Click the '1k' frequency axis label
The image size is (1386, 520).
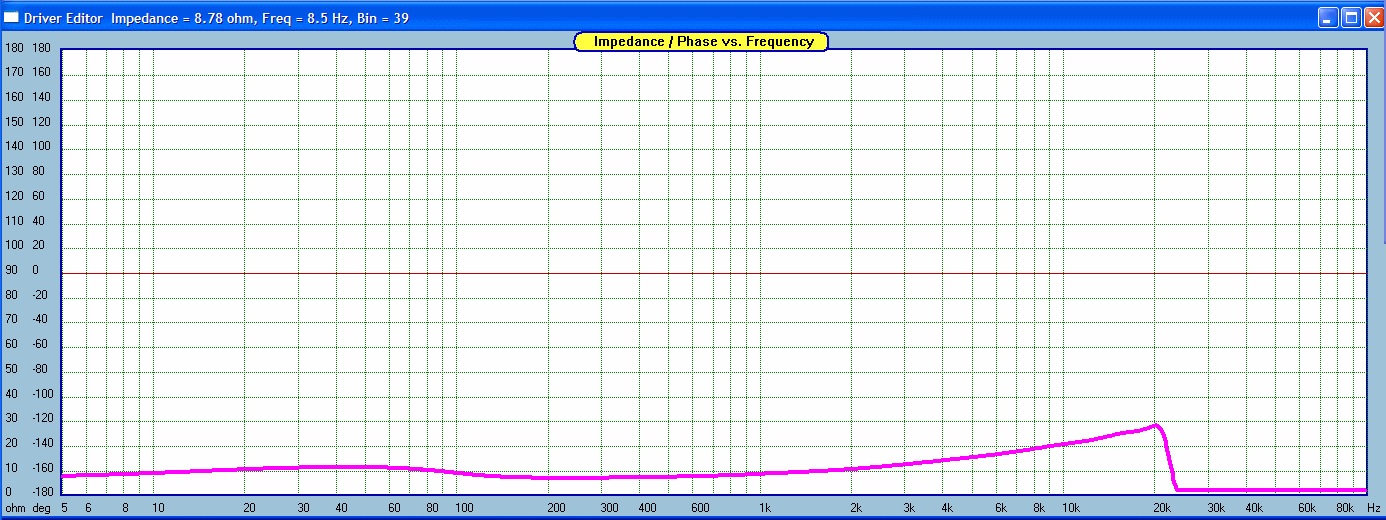tap(763, 508)
